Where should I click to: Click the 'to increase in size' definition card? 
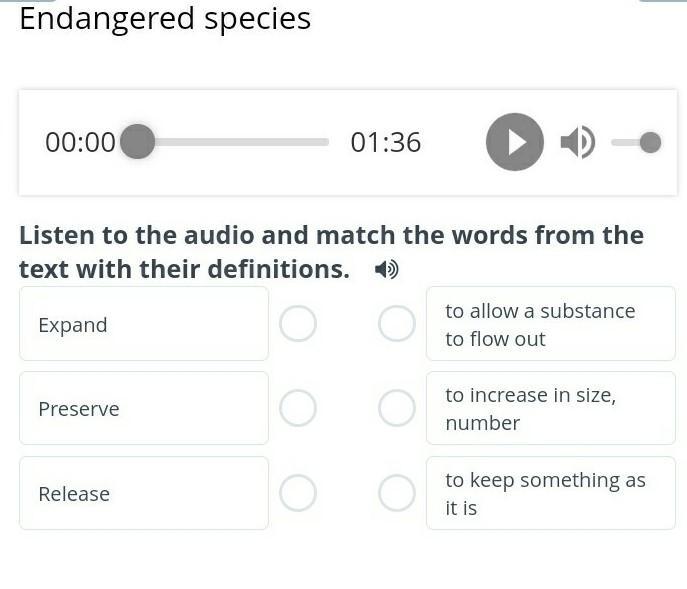pos(551,408)
